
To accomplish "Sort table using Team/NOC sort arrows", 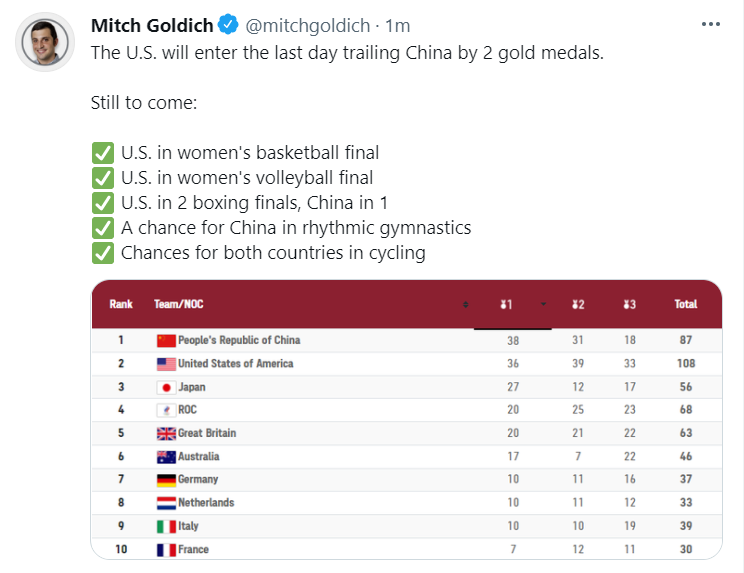I will coord(465,305).
